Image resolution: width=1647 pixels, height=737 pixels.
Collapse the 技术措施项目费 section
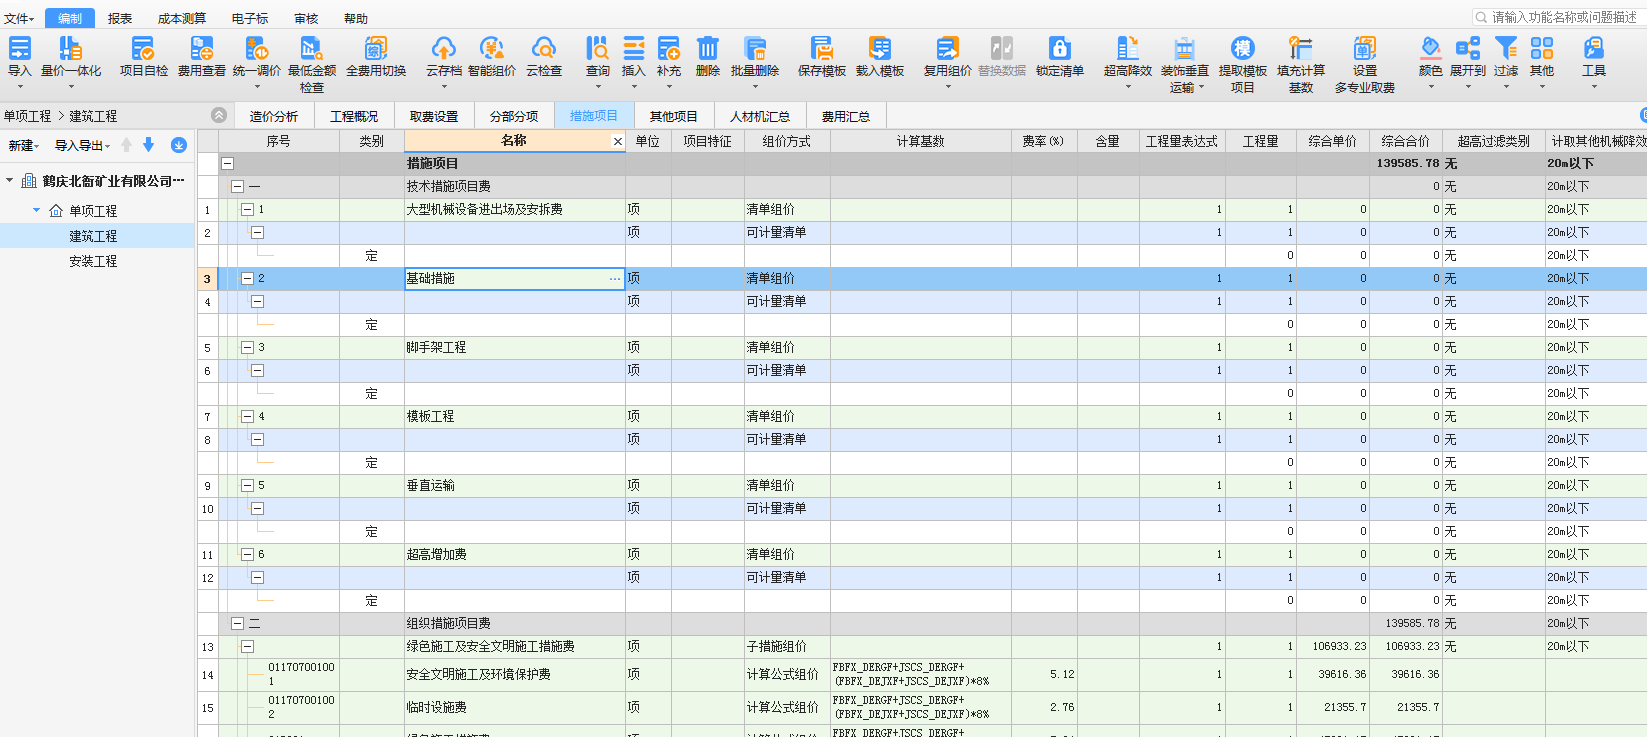coord(238,186)
